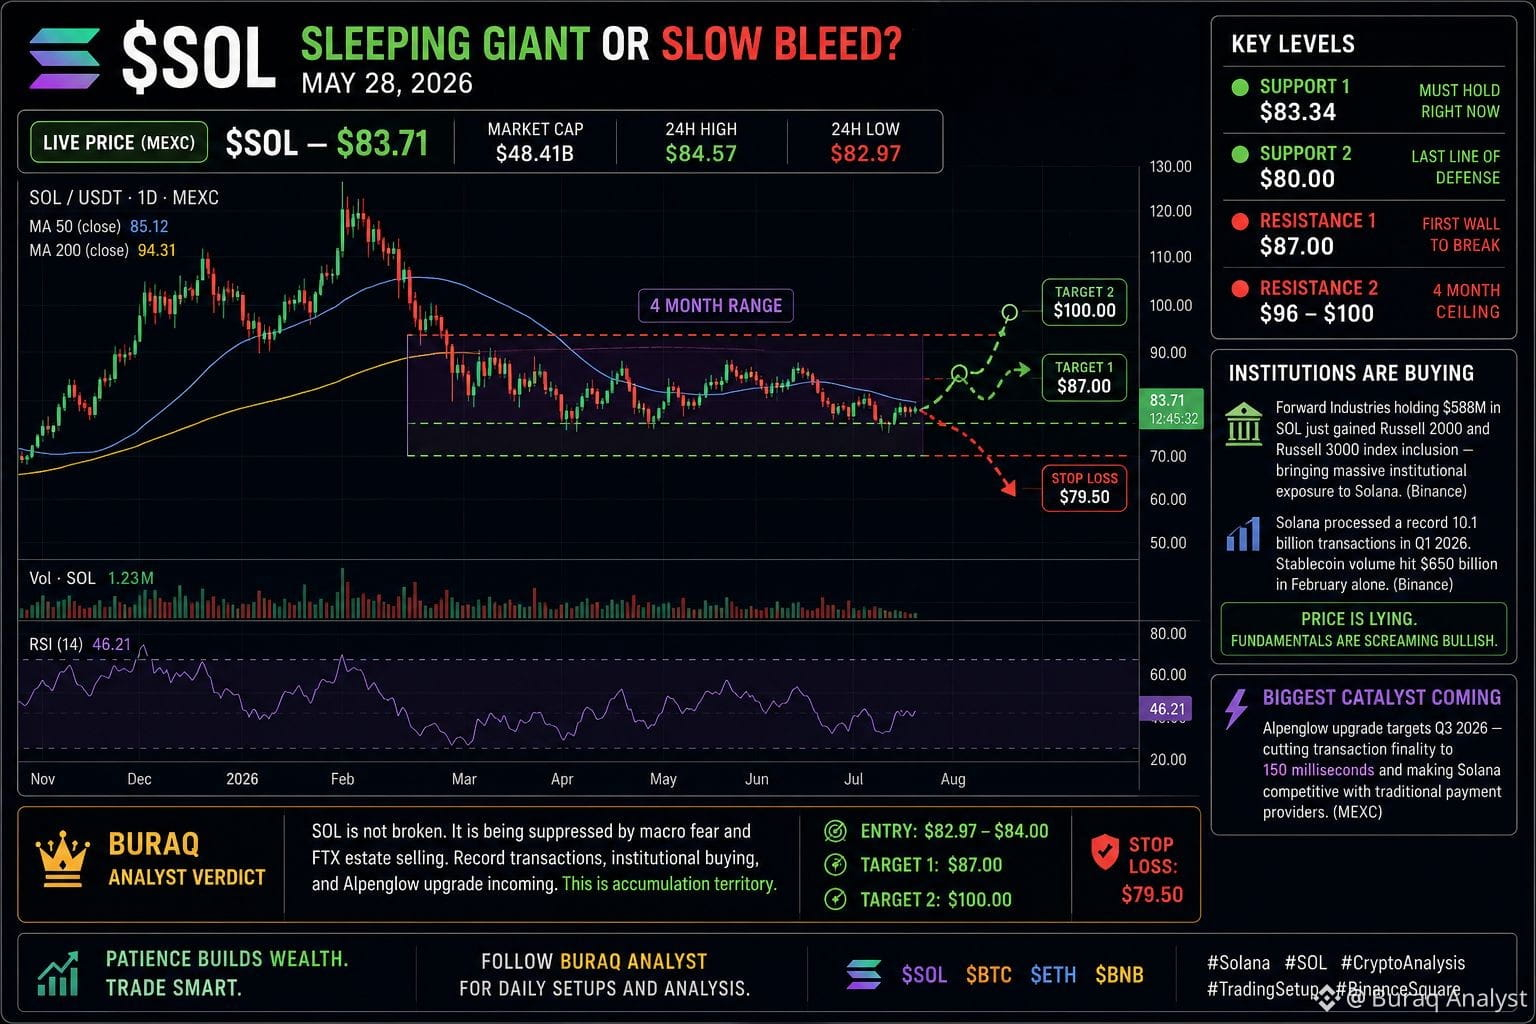This screenshot has height=1024, width=1536.
Task: Click the 'RSI (14)' indicator label
Action: click(56, 645)
